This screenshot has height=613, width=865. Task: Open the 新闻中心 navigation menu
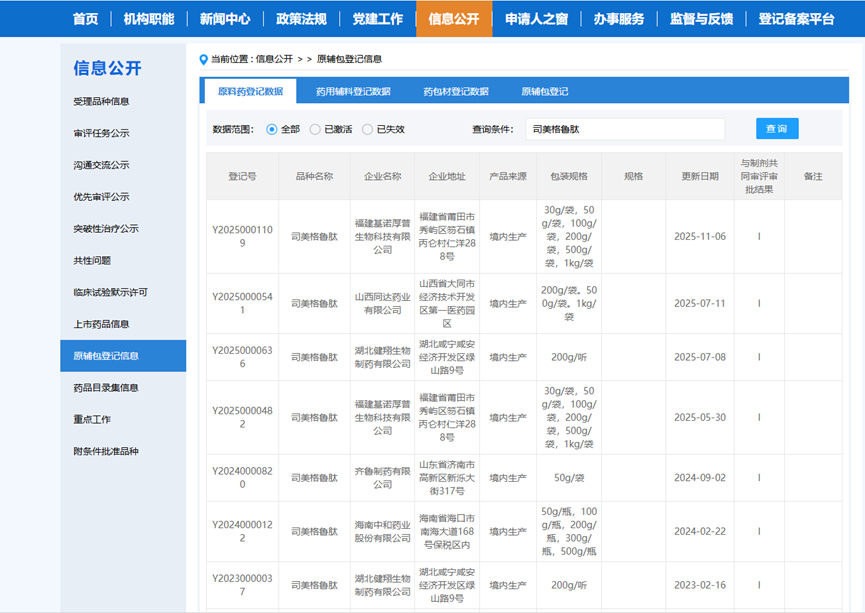click(x=225, y=19)
